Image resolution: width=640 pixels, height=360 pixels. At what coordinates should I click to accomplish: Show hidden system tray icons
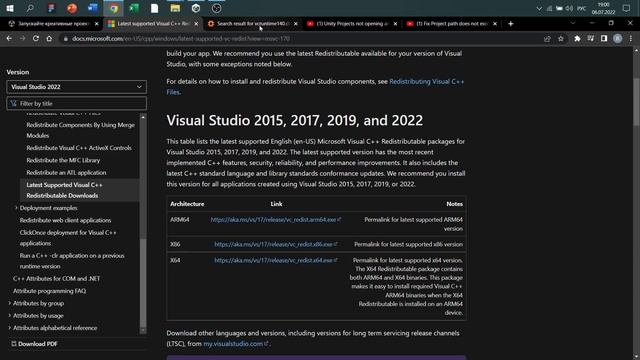[539, 8]
